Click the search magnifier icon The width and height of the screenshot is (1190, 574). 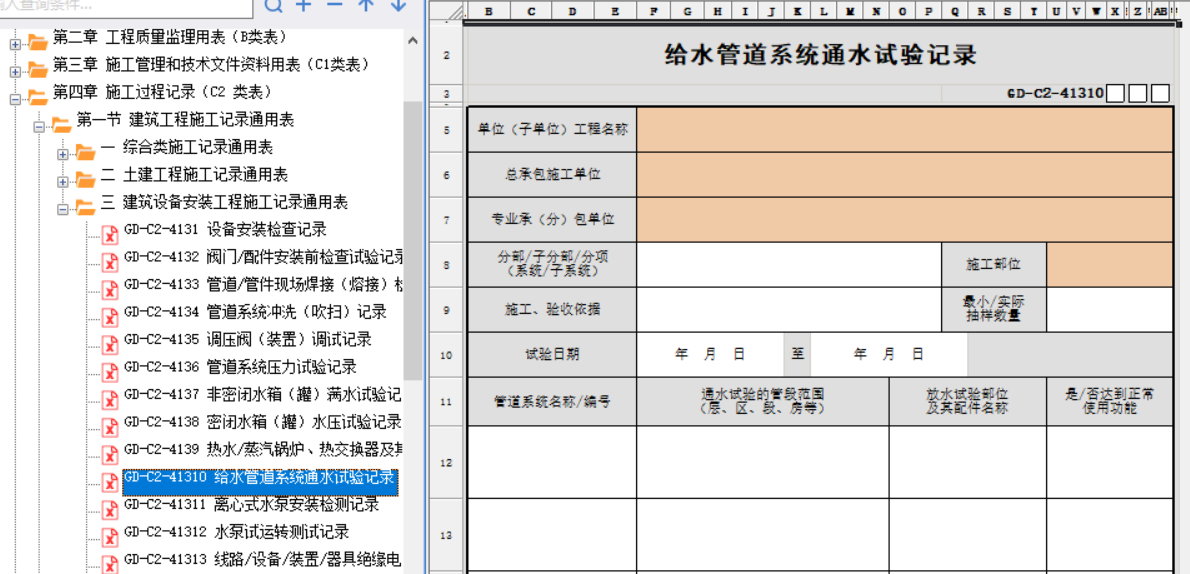click(x=274, y=5)
